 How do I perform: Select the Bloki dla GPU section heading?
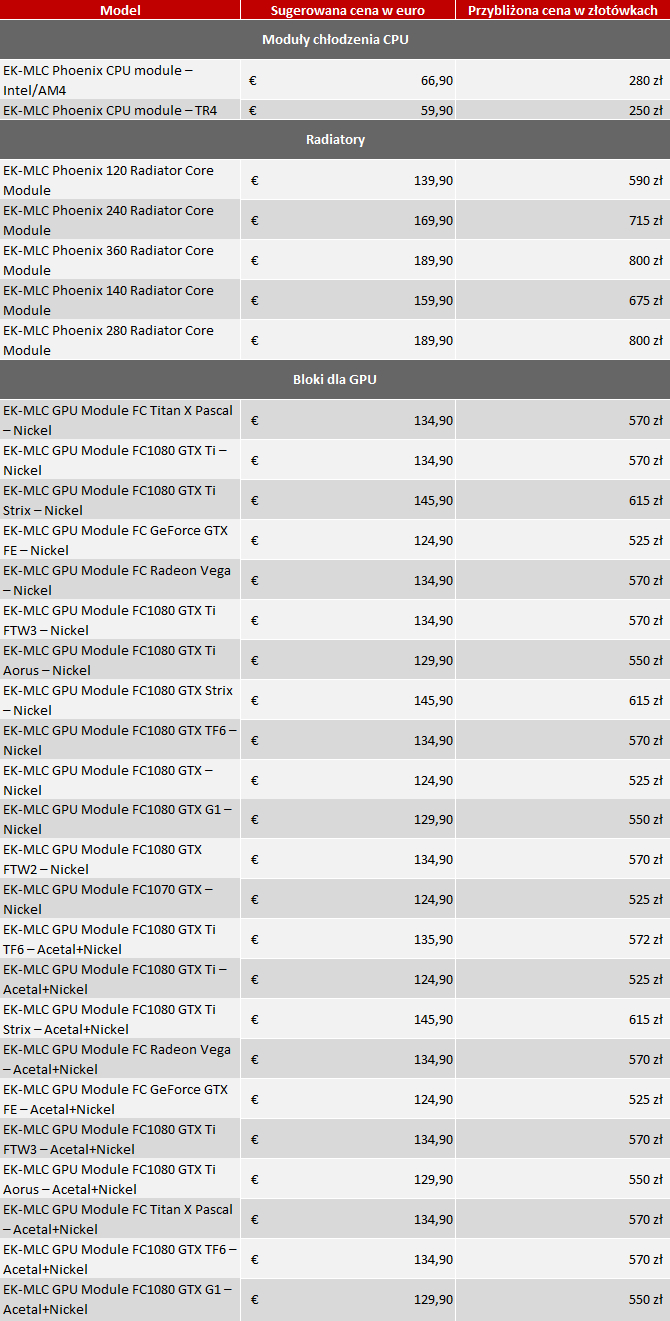(x=335, y=380)
